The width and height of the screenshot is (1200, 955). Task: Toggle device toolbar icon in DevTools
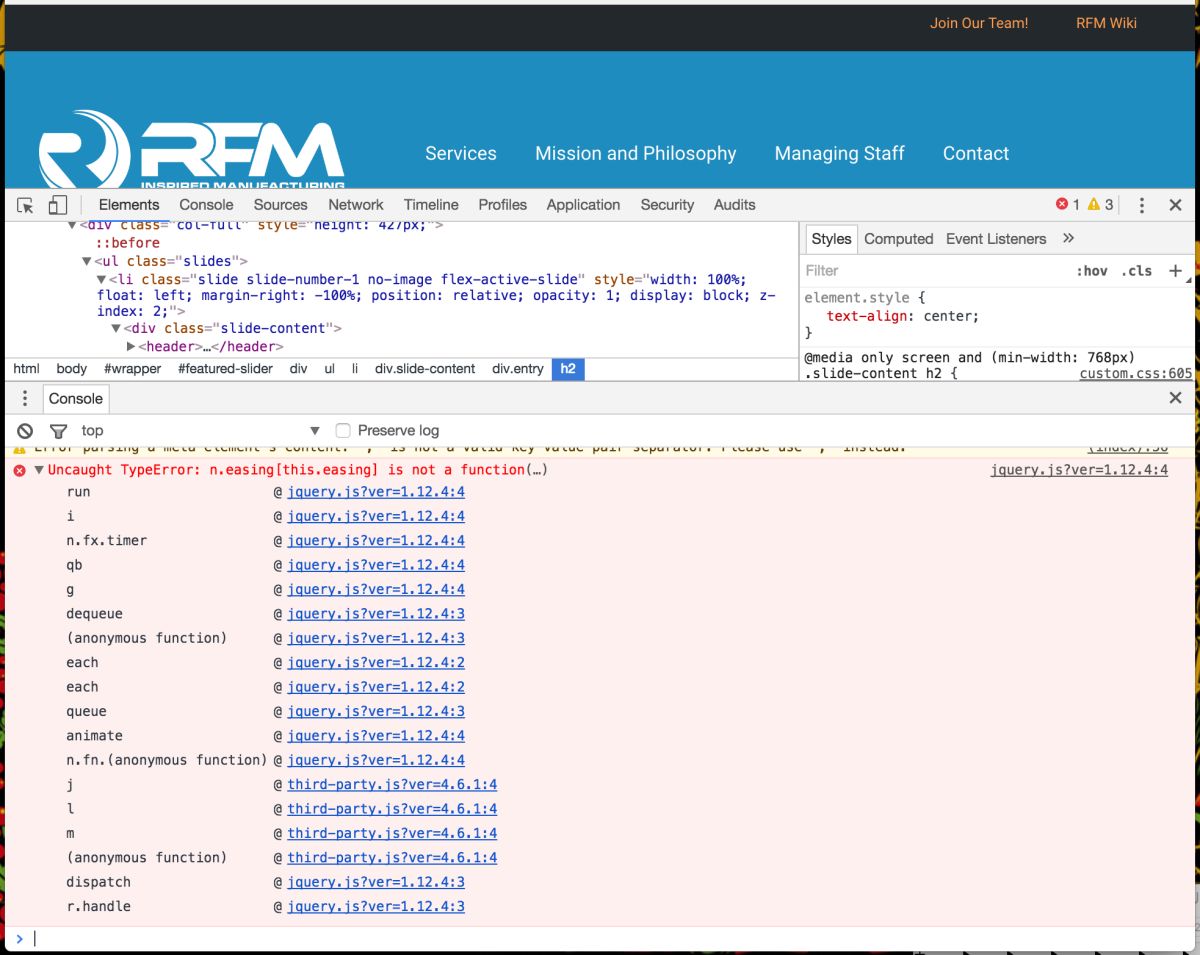[58, 205]
